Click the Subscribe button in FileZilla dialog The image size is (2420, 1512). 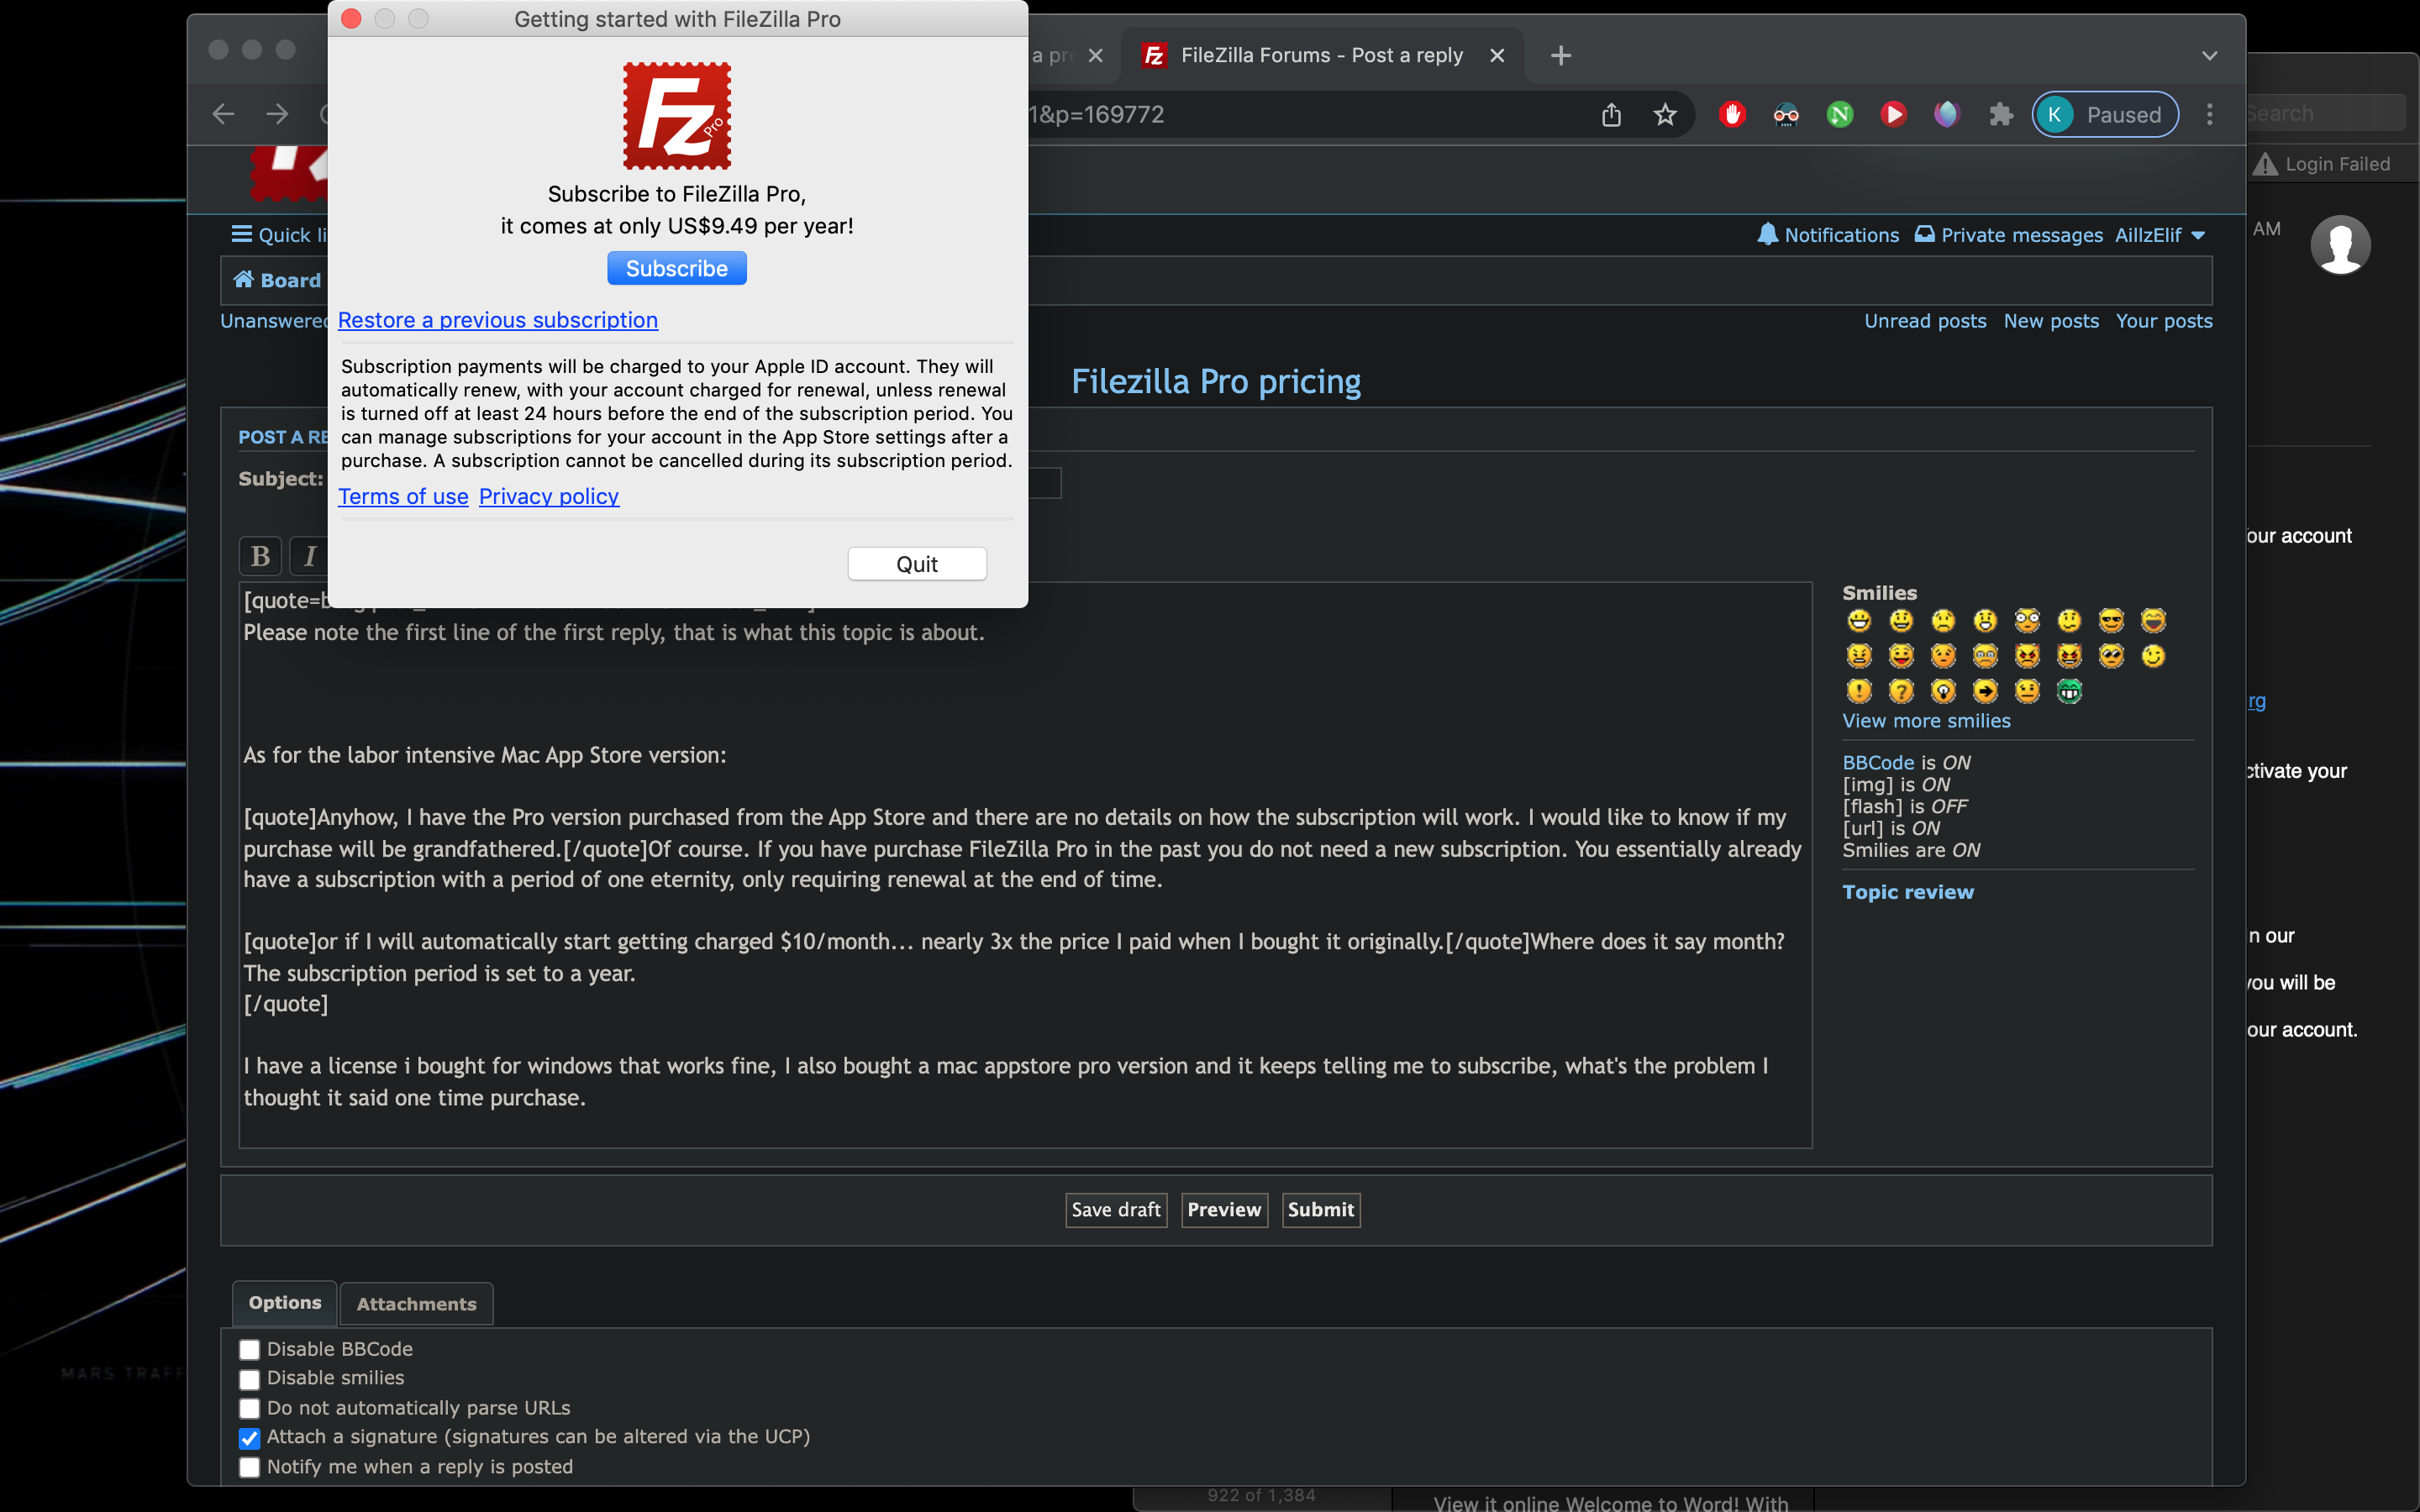[x=676, y=268]
